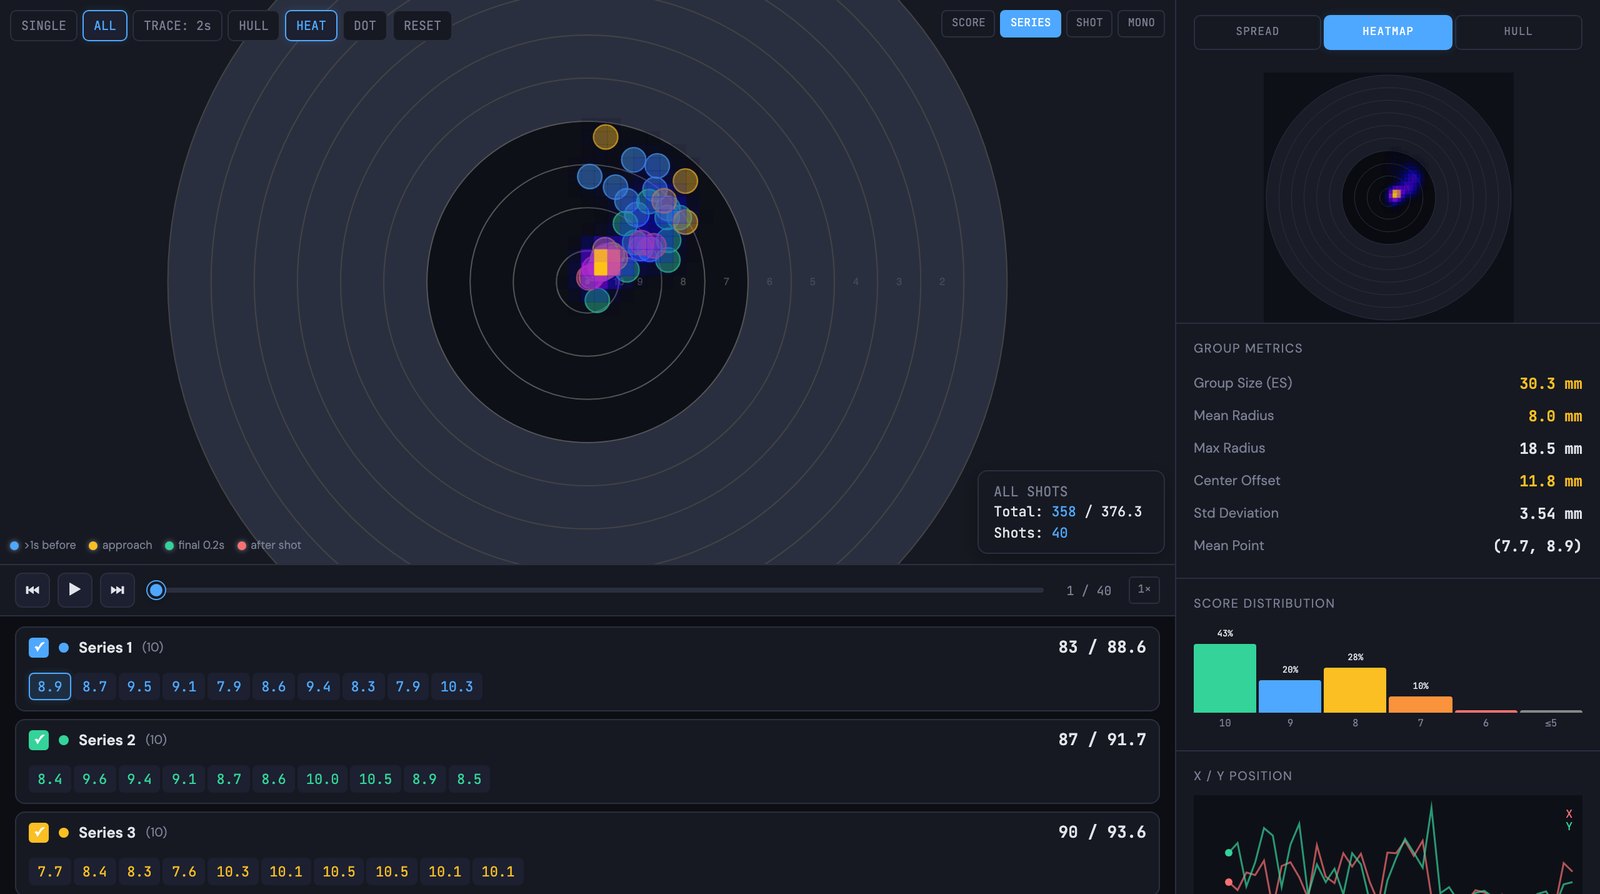Open the SPREAD tab
Viewport: 1600px width, 894px height.
click(1257, 32)
